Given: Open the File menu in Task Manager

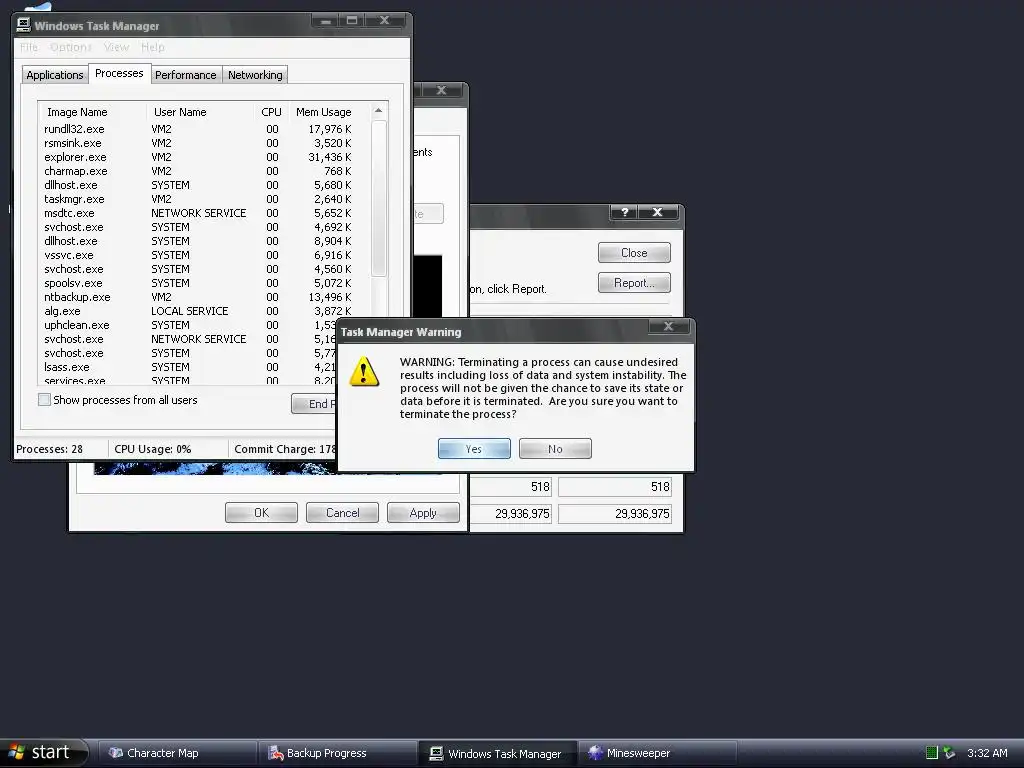Looking at the screenshot, I should pyautogui.click(x=29, y=47).
